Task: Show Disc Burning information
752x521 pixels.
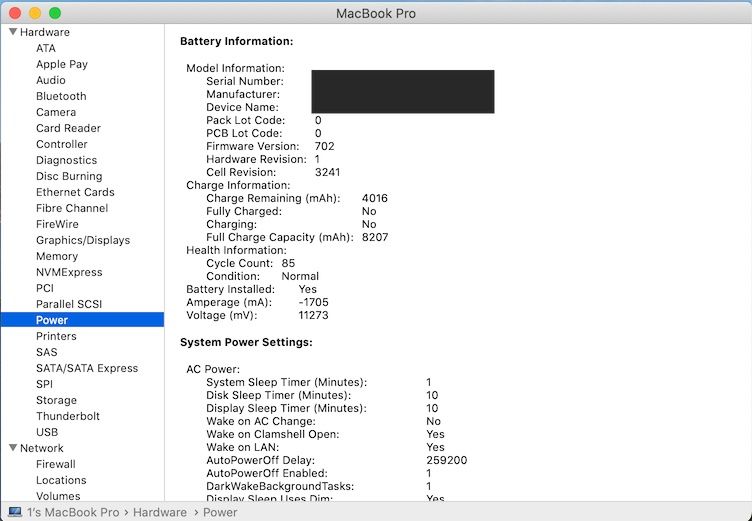Action: click(x=69, y=176)
